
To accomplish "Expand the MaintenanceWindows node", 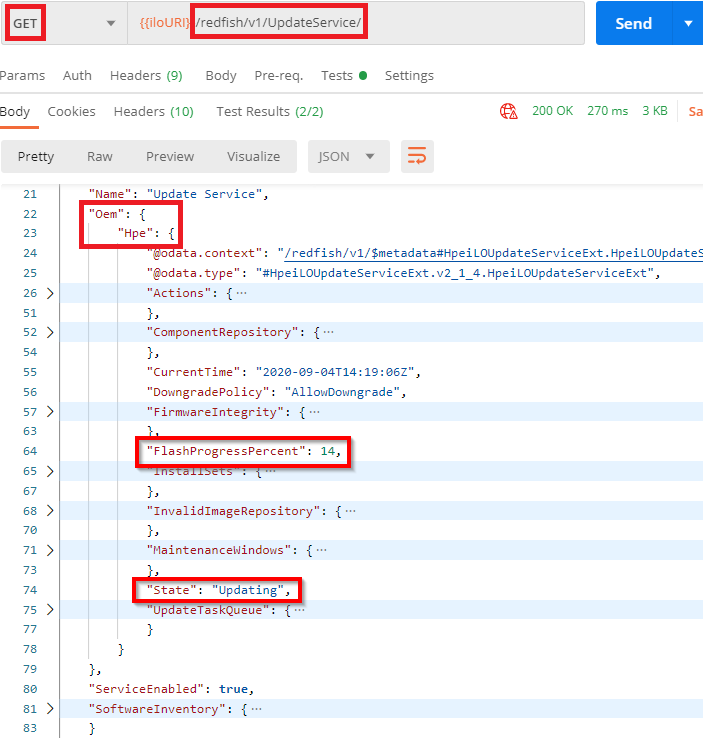I will click(x=50, y=550).
